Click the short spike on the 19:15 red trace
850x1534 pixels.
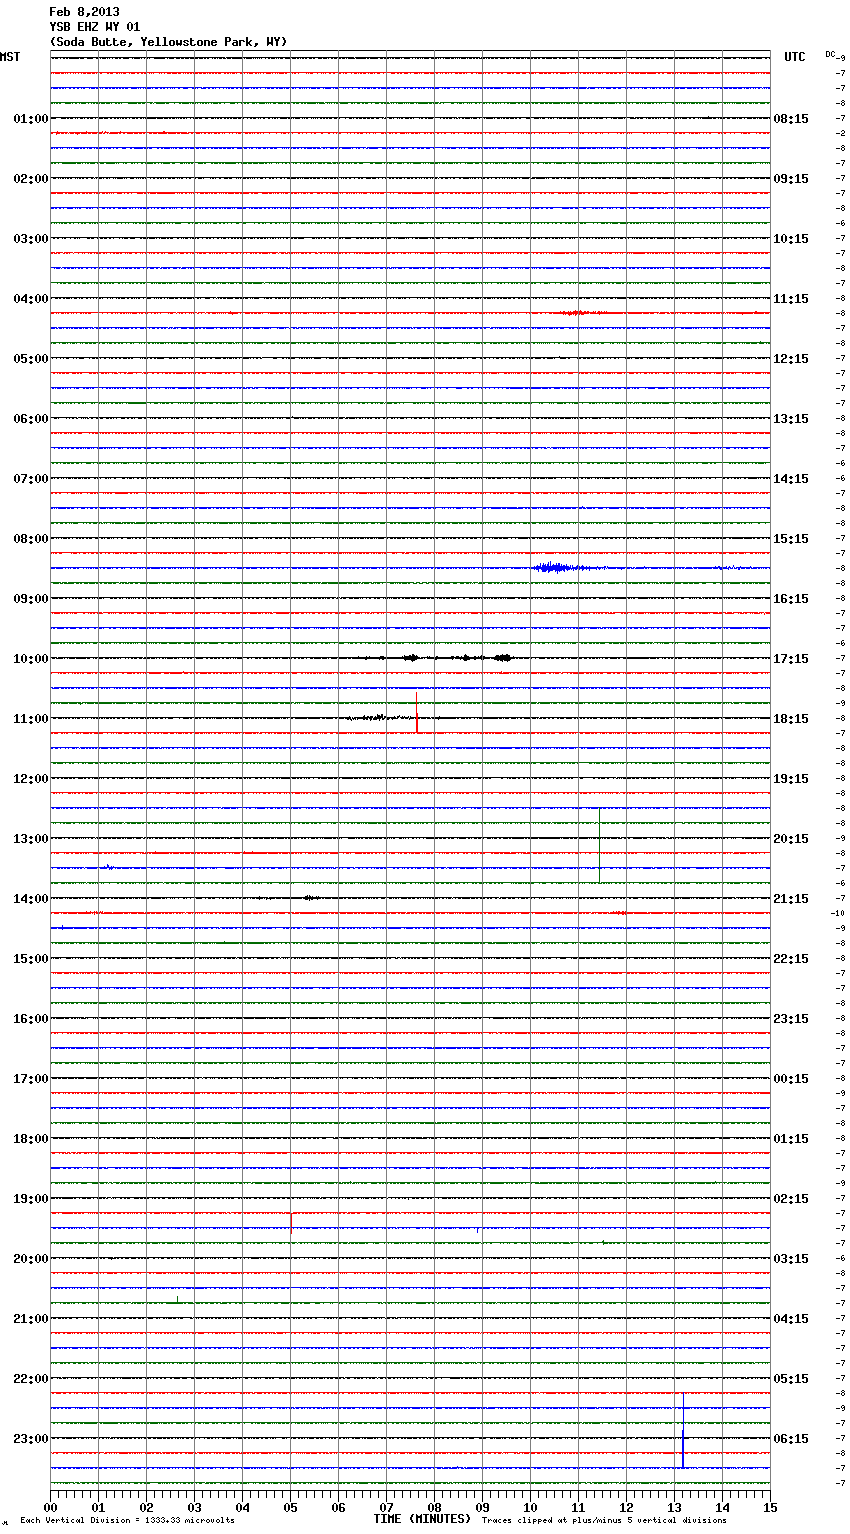[290, 1224]
